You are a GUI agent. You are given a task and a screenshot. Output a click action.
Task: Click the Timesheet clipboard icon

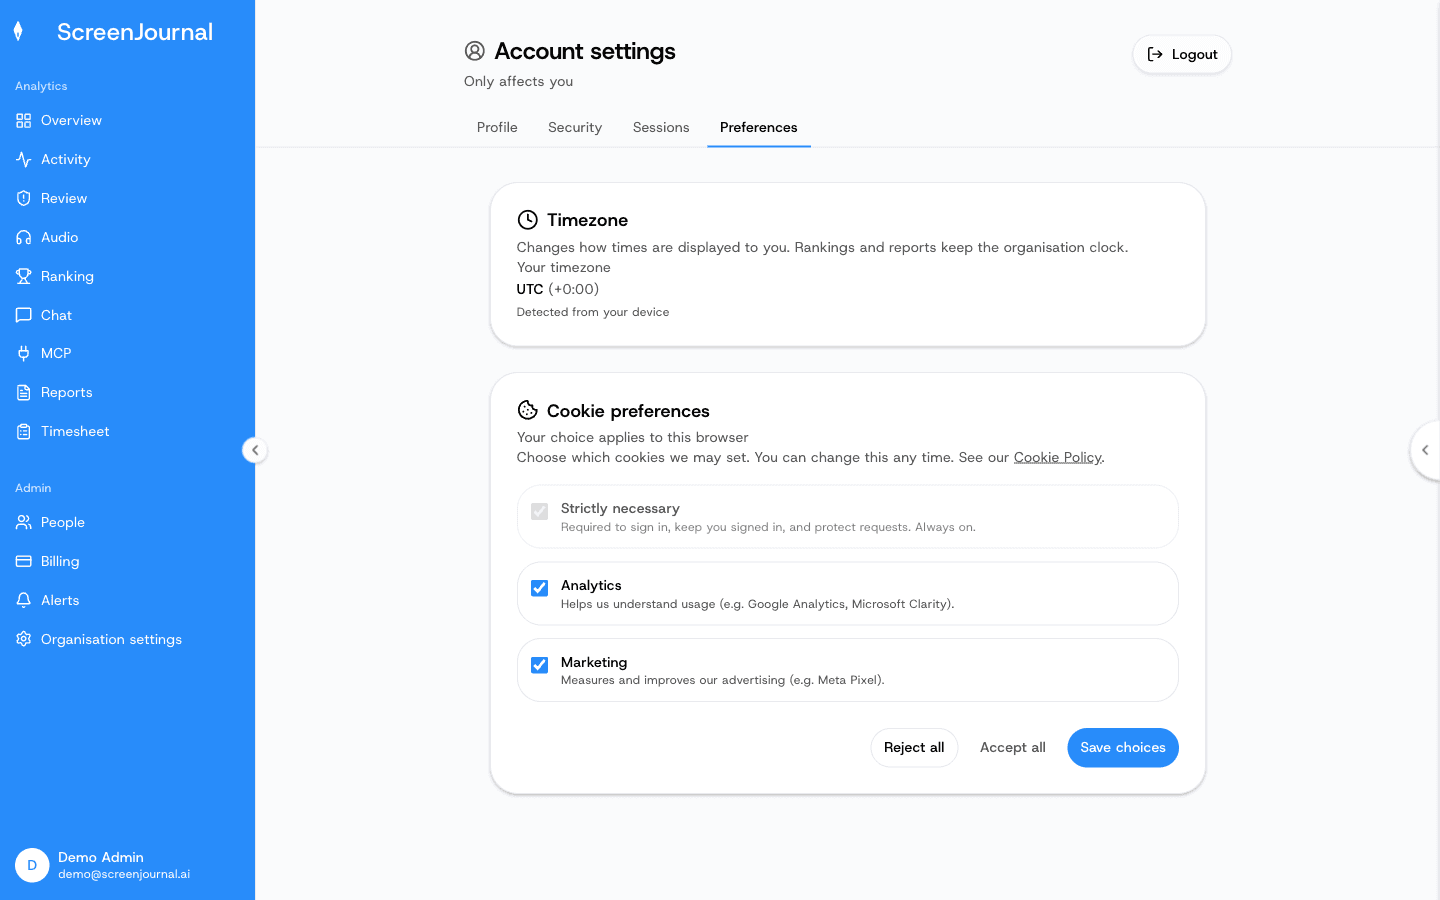pyautogui.click(x=24, y=432)
